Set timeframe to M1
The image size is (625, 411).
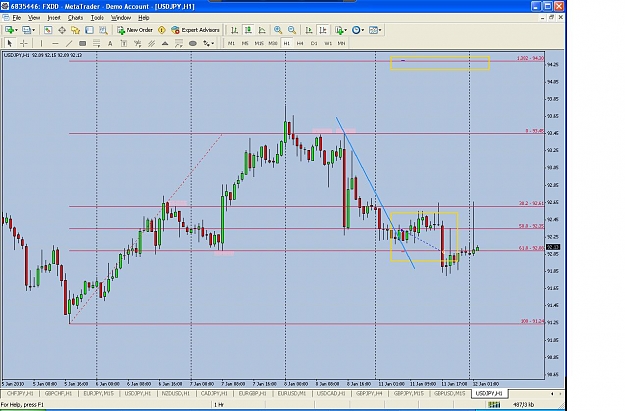[x=231, y=43]
